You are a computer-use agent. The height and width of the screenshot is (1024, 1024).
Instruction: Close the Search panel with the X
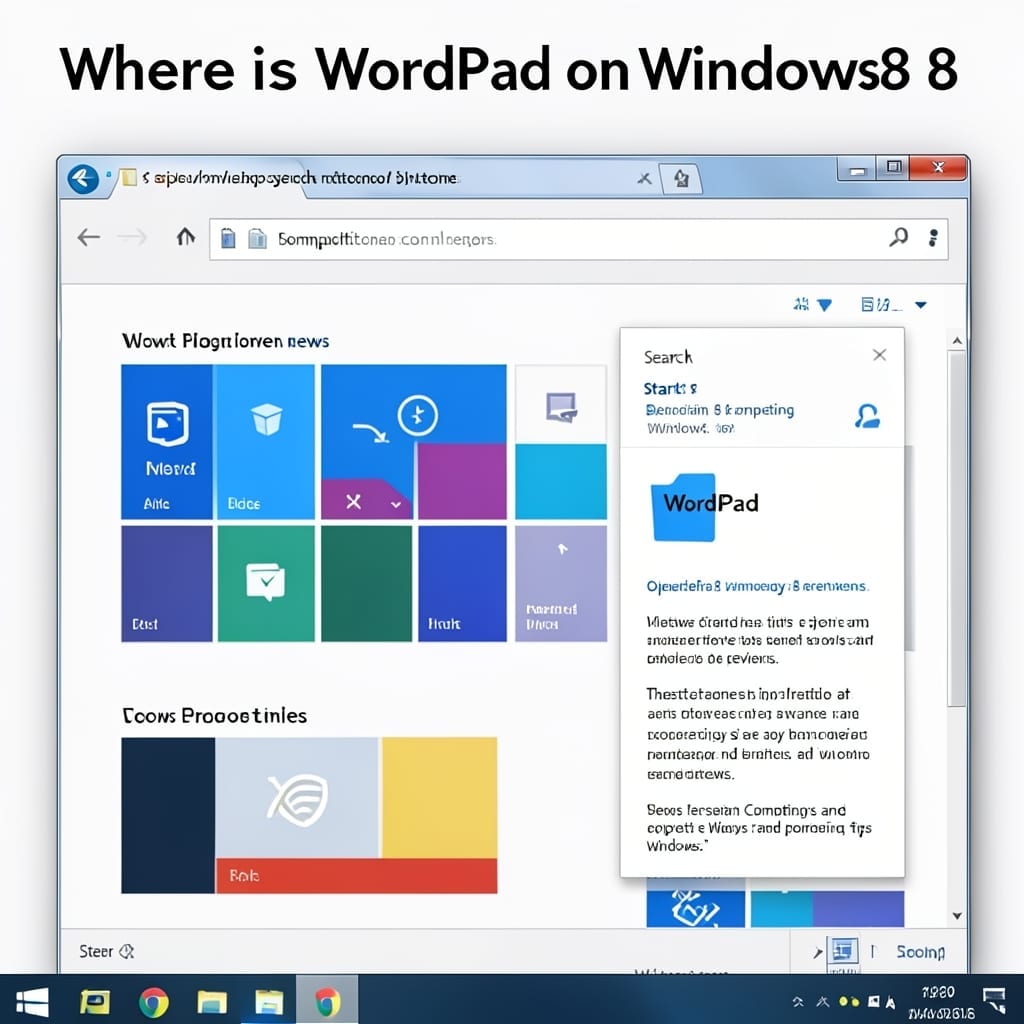[x=880, y=355]
